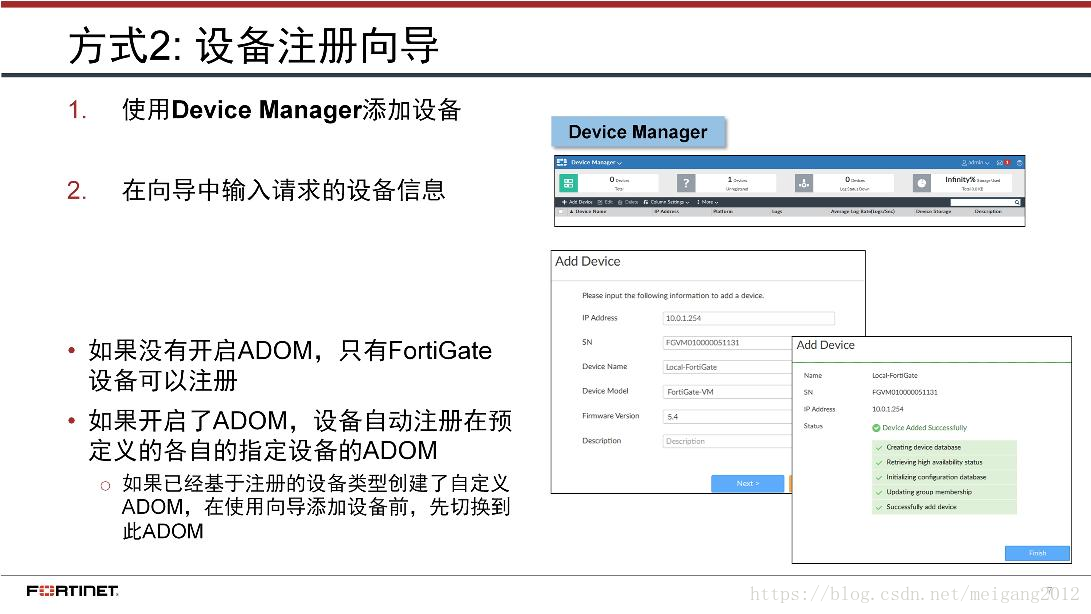Screen dimensions: 1091x614
Task: Click 'Updating group membership' row
Action: click(x=944, y=492)
